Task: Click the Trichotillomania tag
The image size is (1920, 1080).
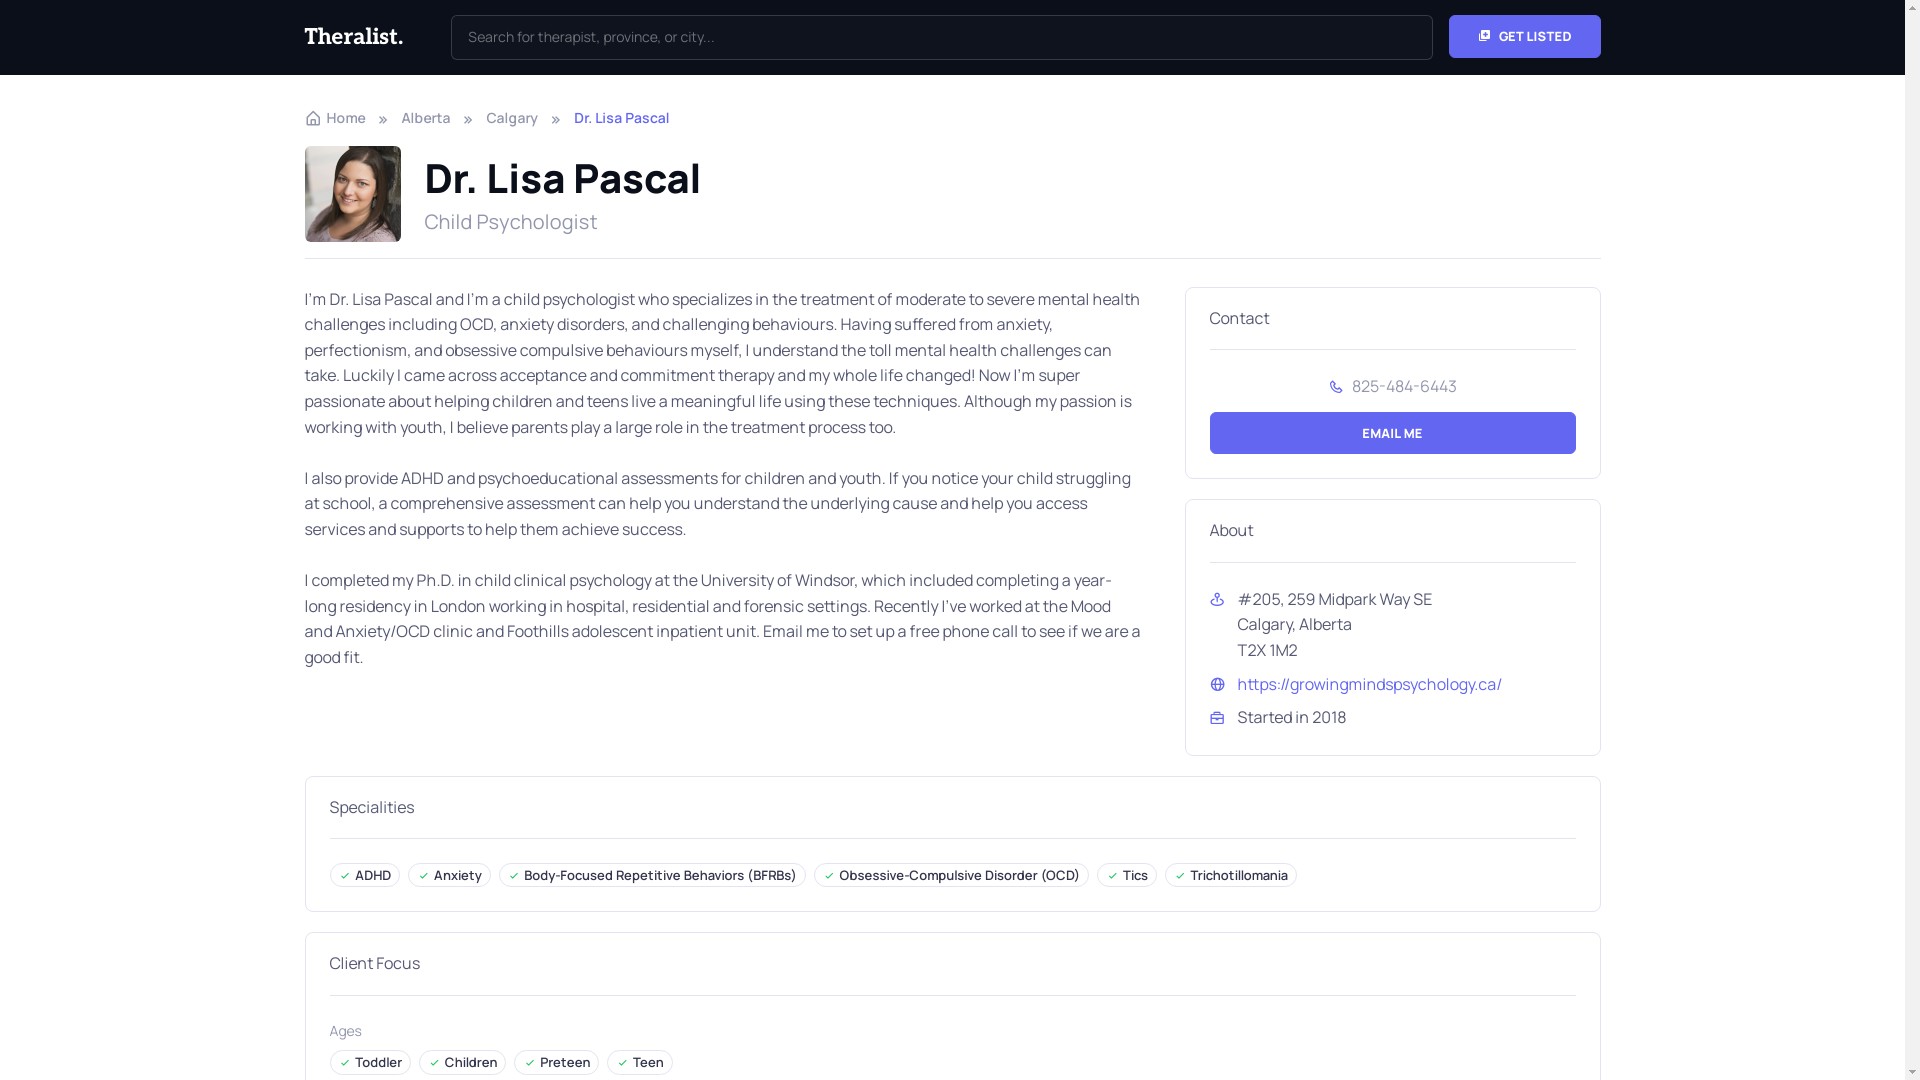Action: [x=1230, y=876]
